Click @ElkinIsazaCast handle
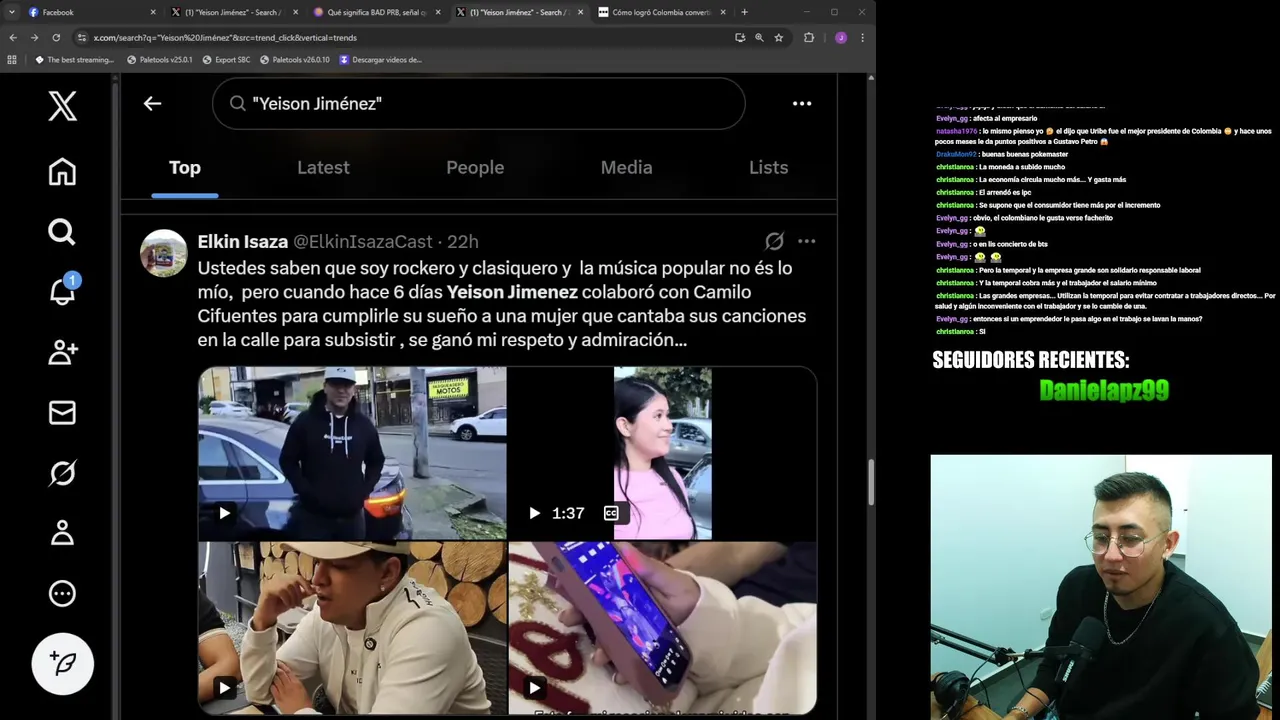 point(362,242)
